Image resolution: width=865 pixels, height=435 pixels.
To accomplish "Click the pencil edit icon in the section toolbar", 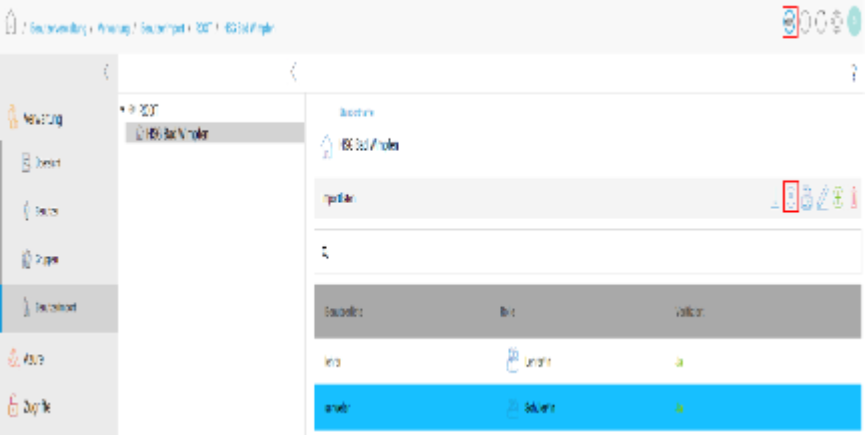I will [822, 198].
